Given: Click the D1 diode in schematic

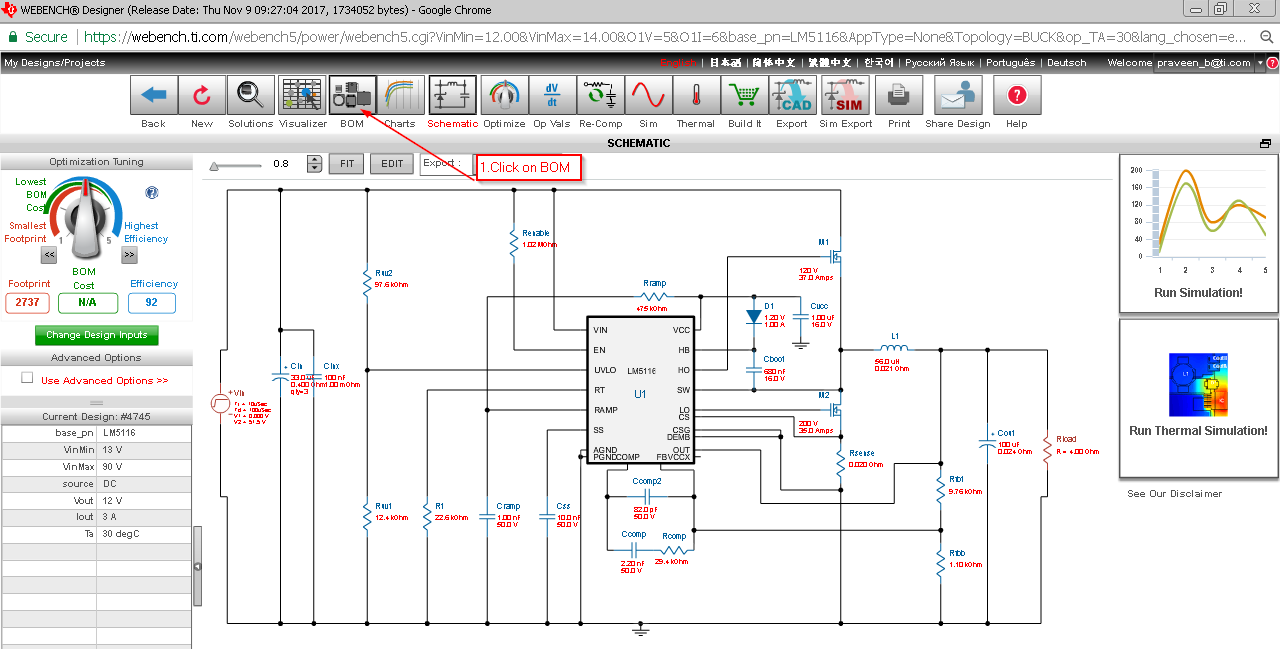Looking at the screenshot, I should [754, 317].
